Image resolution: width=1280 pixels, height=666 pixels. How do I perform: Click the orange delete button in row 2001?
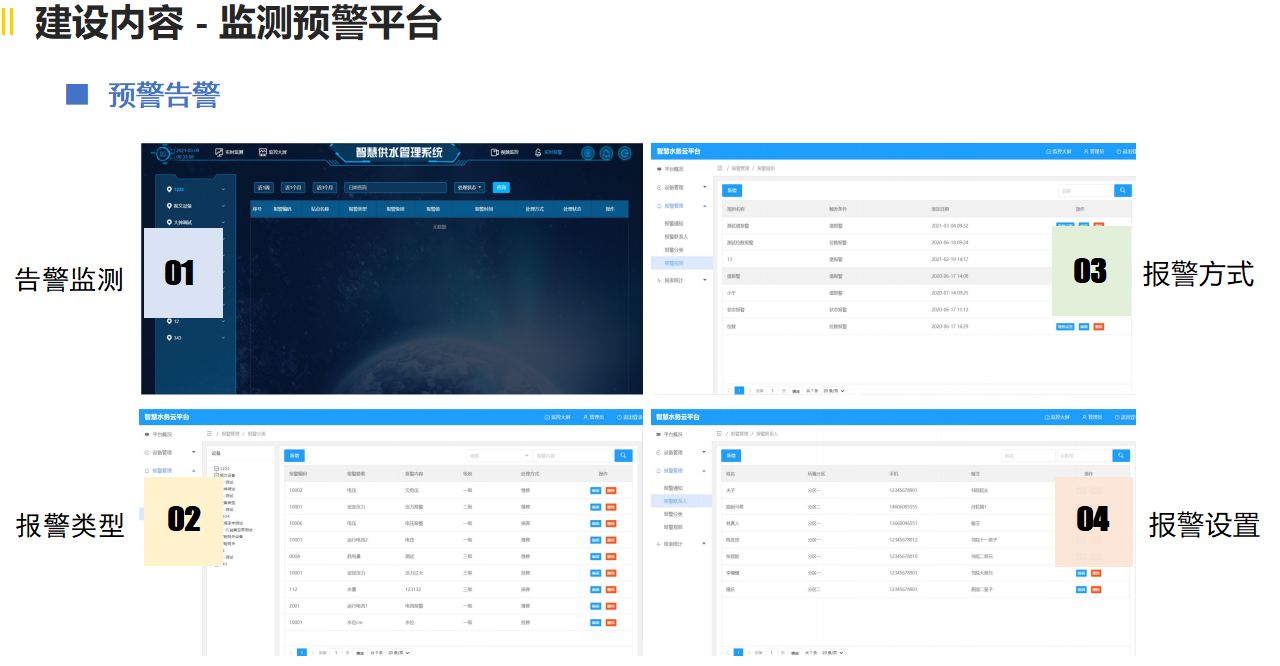(x=611, y=606)
